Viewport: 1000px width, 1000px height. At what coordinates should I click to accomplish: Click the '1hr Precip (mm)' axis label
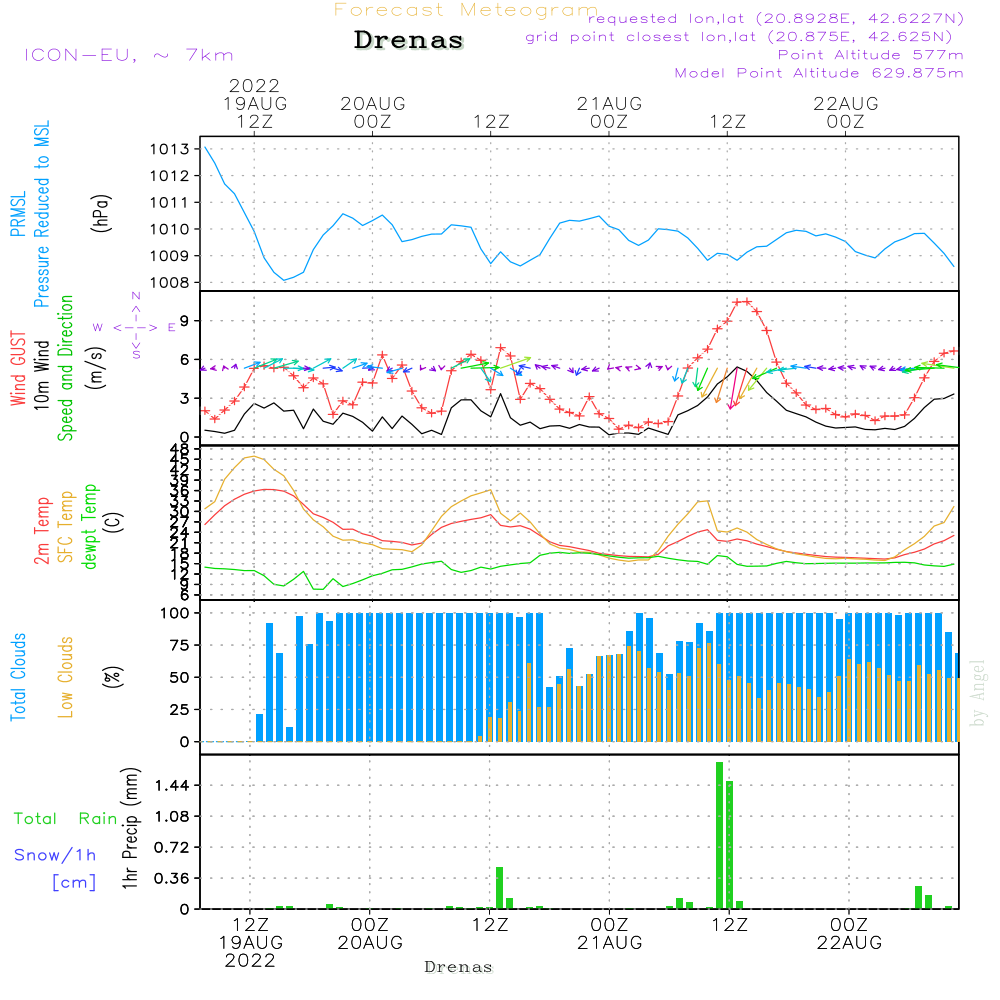pyautogui.click(x=130, y=828)
